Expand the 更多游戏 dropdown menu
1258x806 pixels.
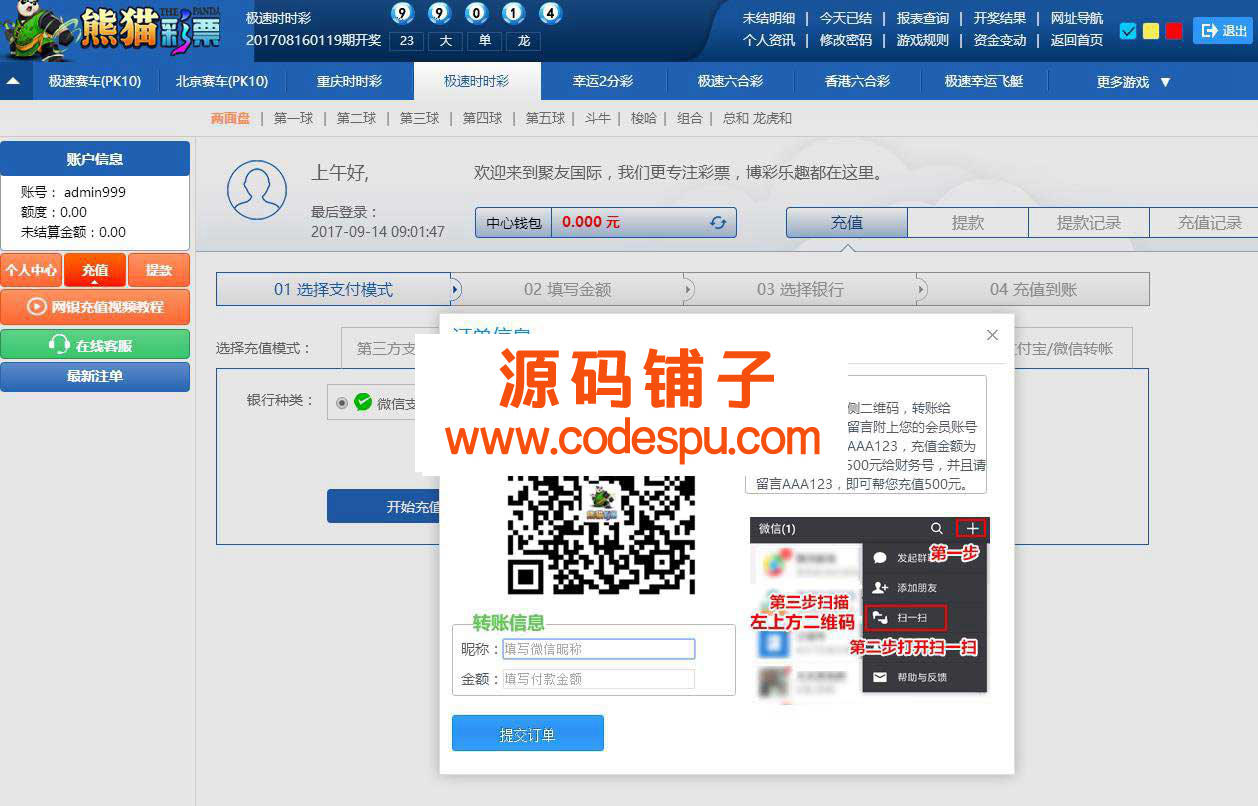point(1133,82)
